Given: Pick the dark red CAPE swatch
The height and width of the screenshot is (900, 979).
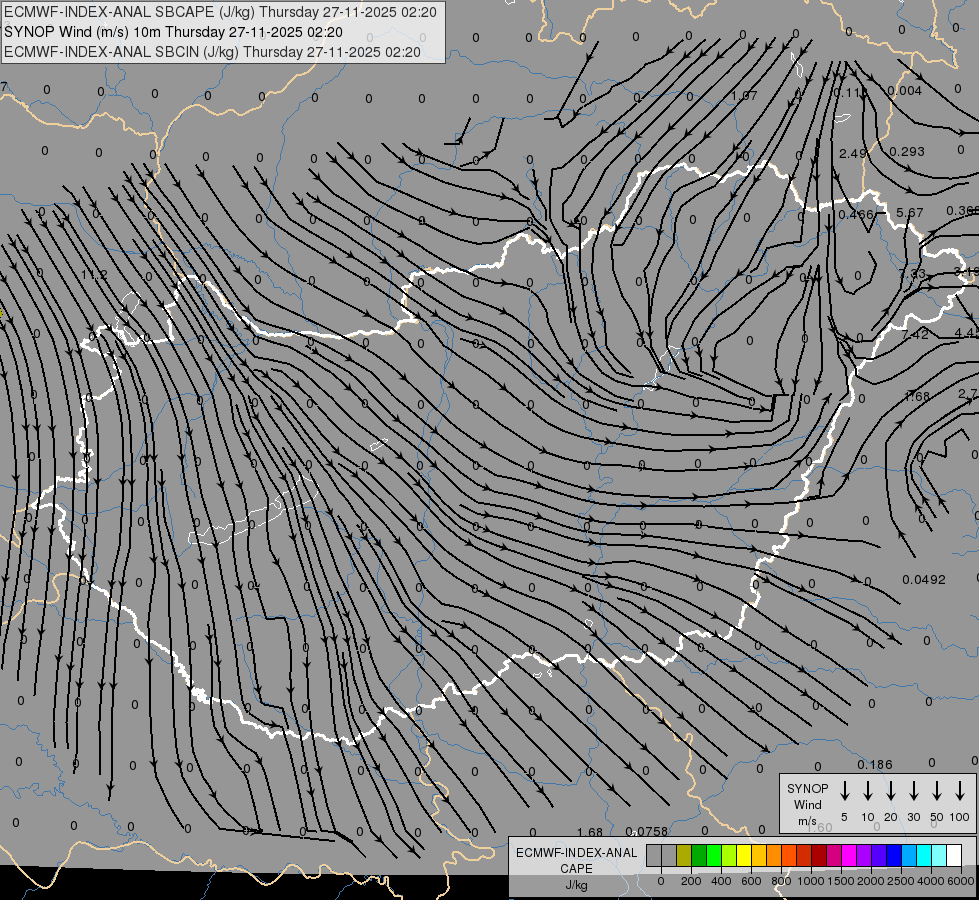Looking at the screenshot, I should tap(820, 855).
